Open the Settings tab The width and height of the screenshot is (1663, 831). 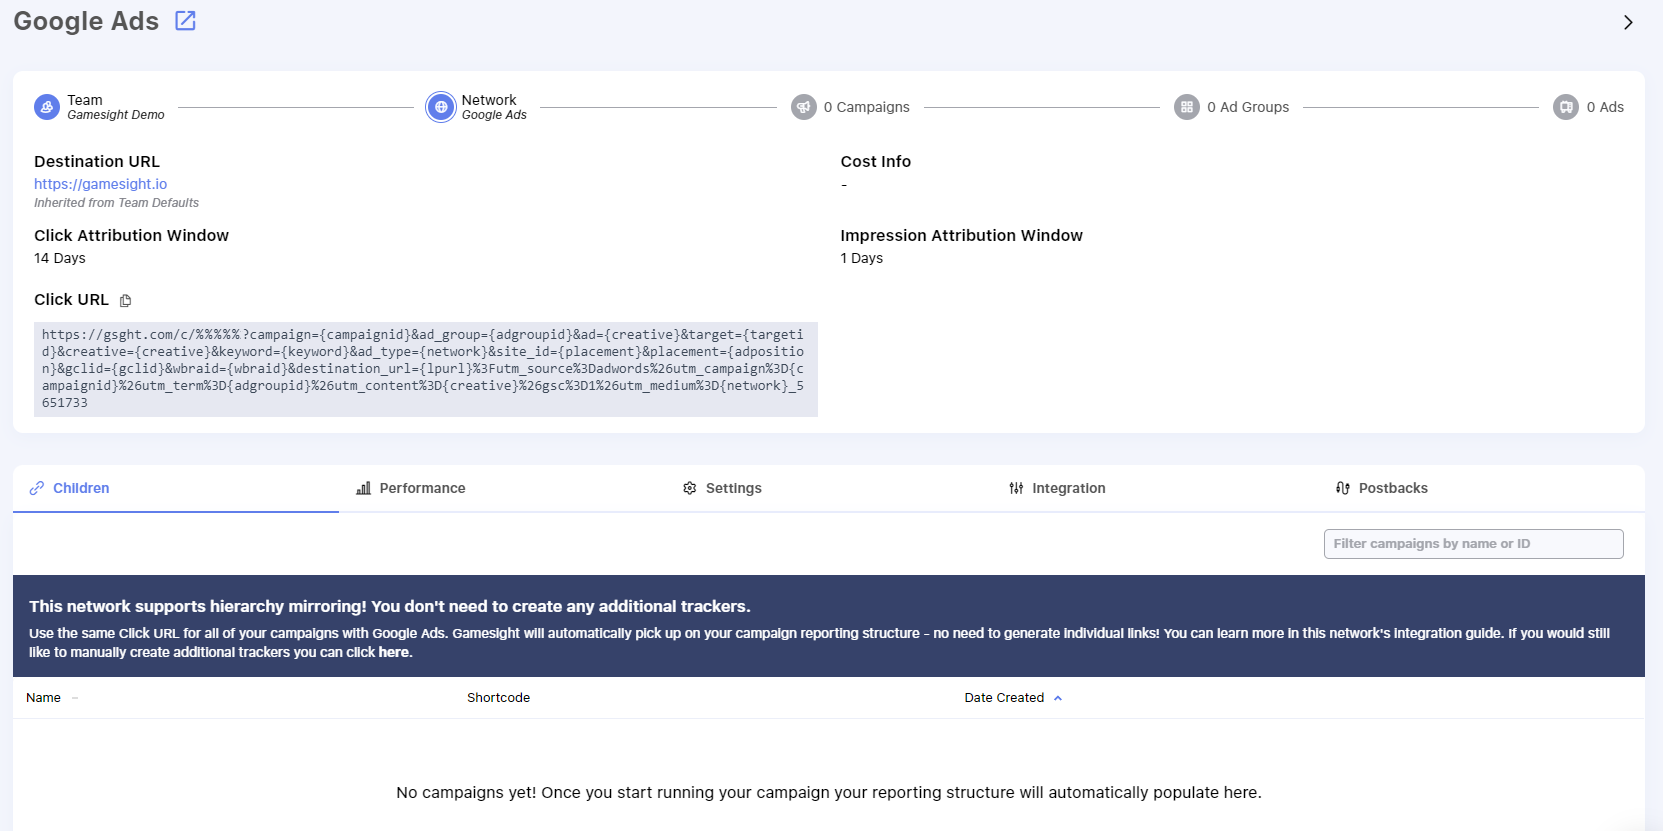828,488
